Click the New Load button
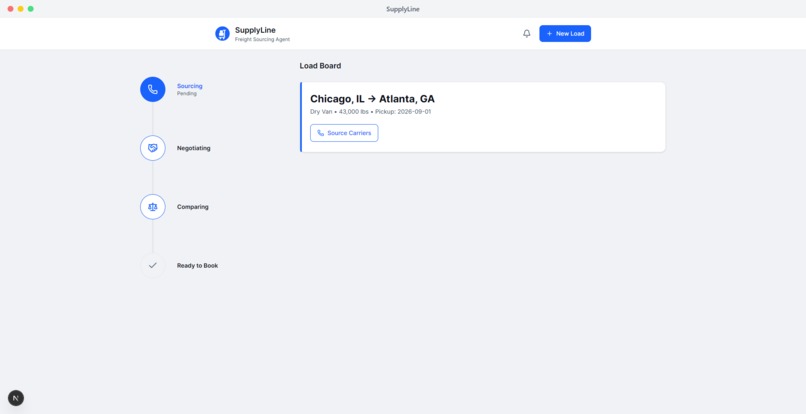 tap(565, 33)
